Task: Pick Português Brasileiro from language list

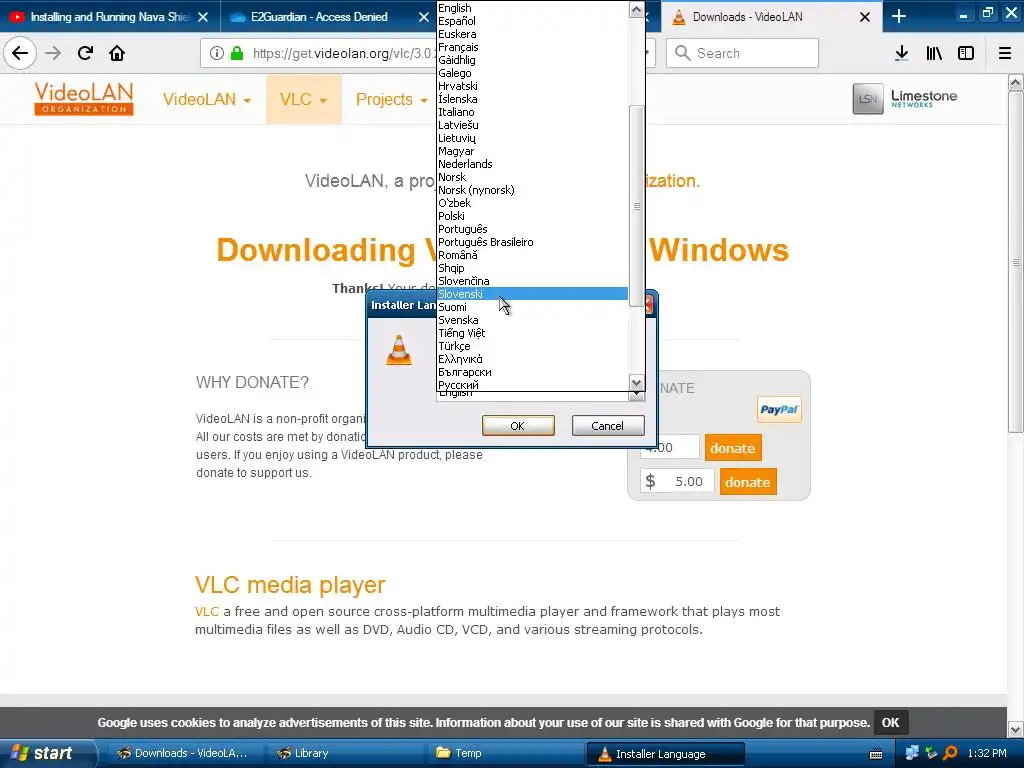Action: coord(532,242)
